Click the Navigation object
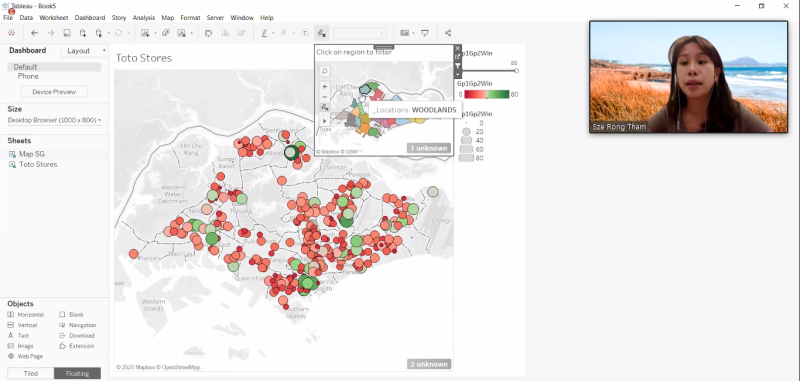800x381 pixels. coord(78,325)
